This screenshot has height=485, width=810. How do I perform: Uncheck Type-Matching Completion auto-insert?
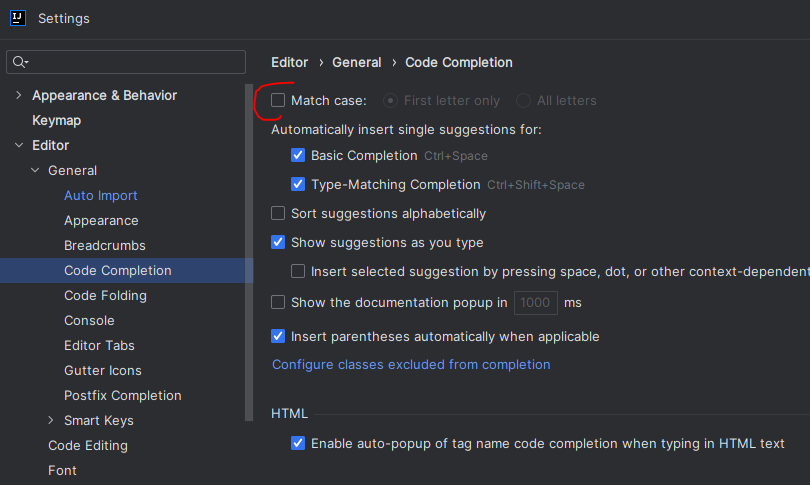click(x=298, y=184)
